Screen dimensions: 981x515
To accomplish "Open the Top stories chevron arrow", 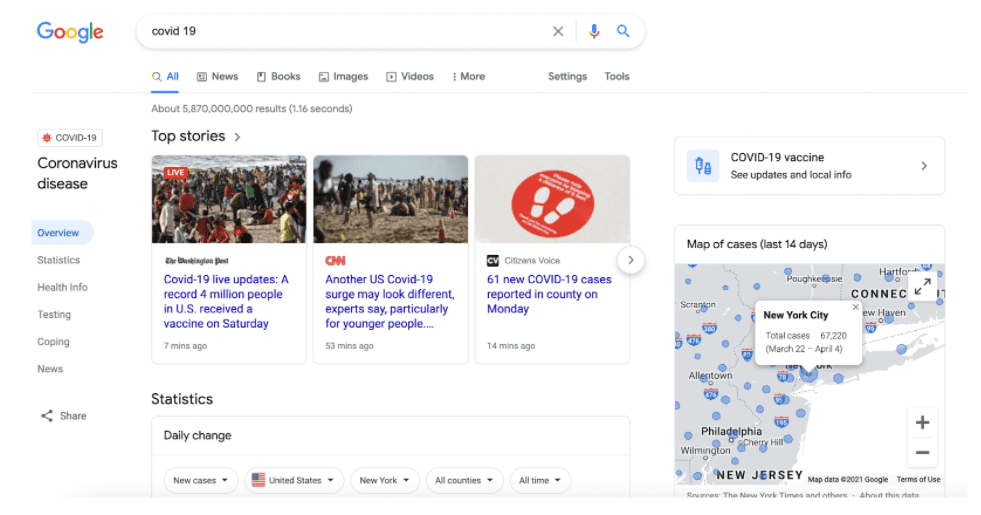I will (x=237, y=137).
